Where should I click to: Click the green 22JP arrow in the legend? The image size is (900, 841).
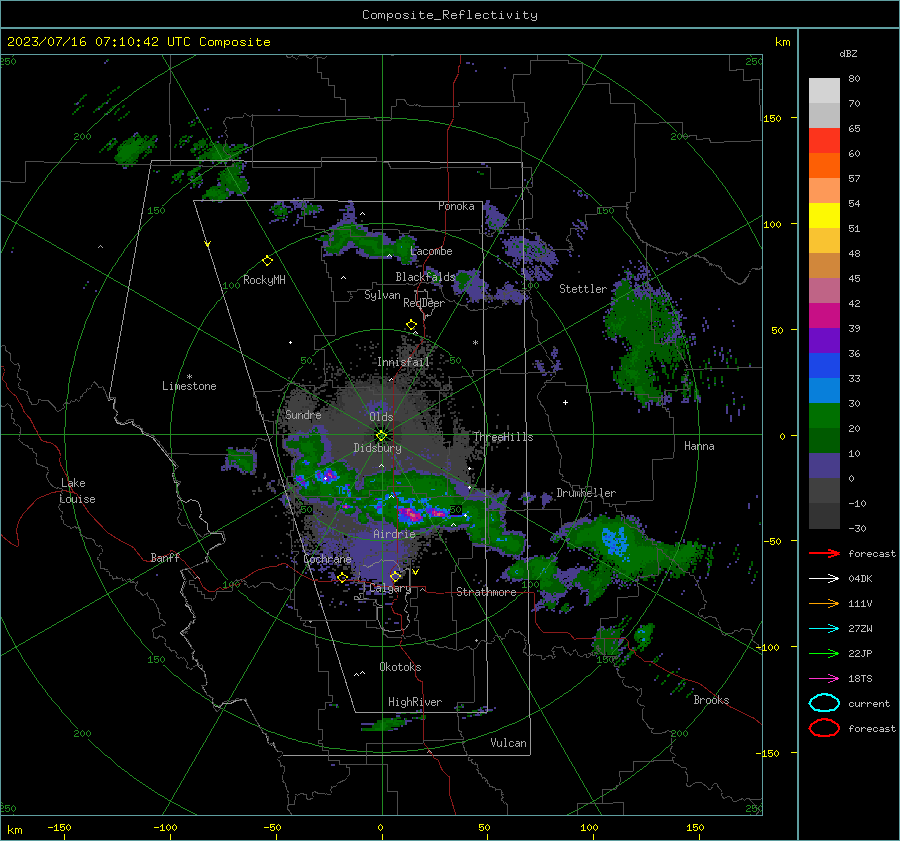click(x=824, y=653)
